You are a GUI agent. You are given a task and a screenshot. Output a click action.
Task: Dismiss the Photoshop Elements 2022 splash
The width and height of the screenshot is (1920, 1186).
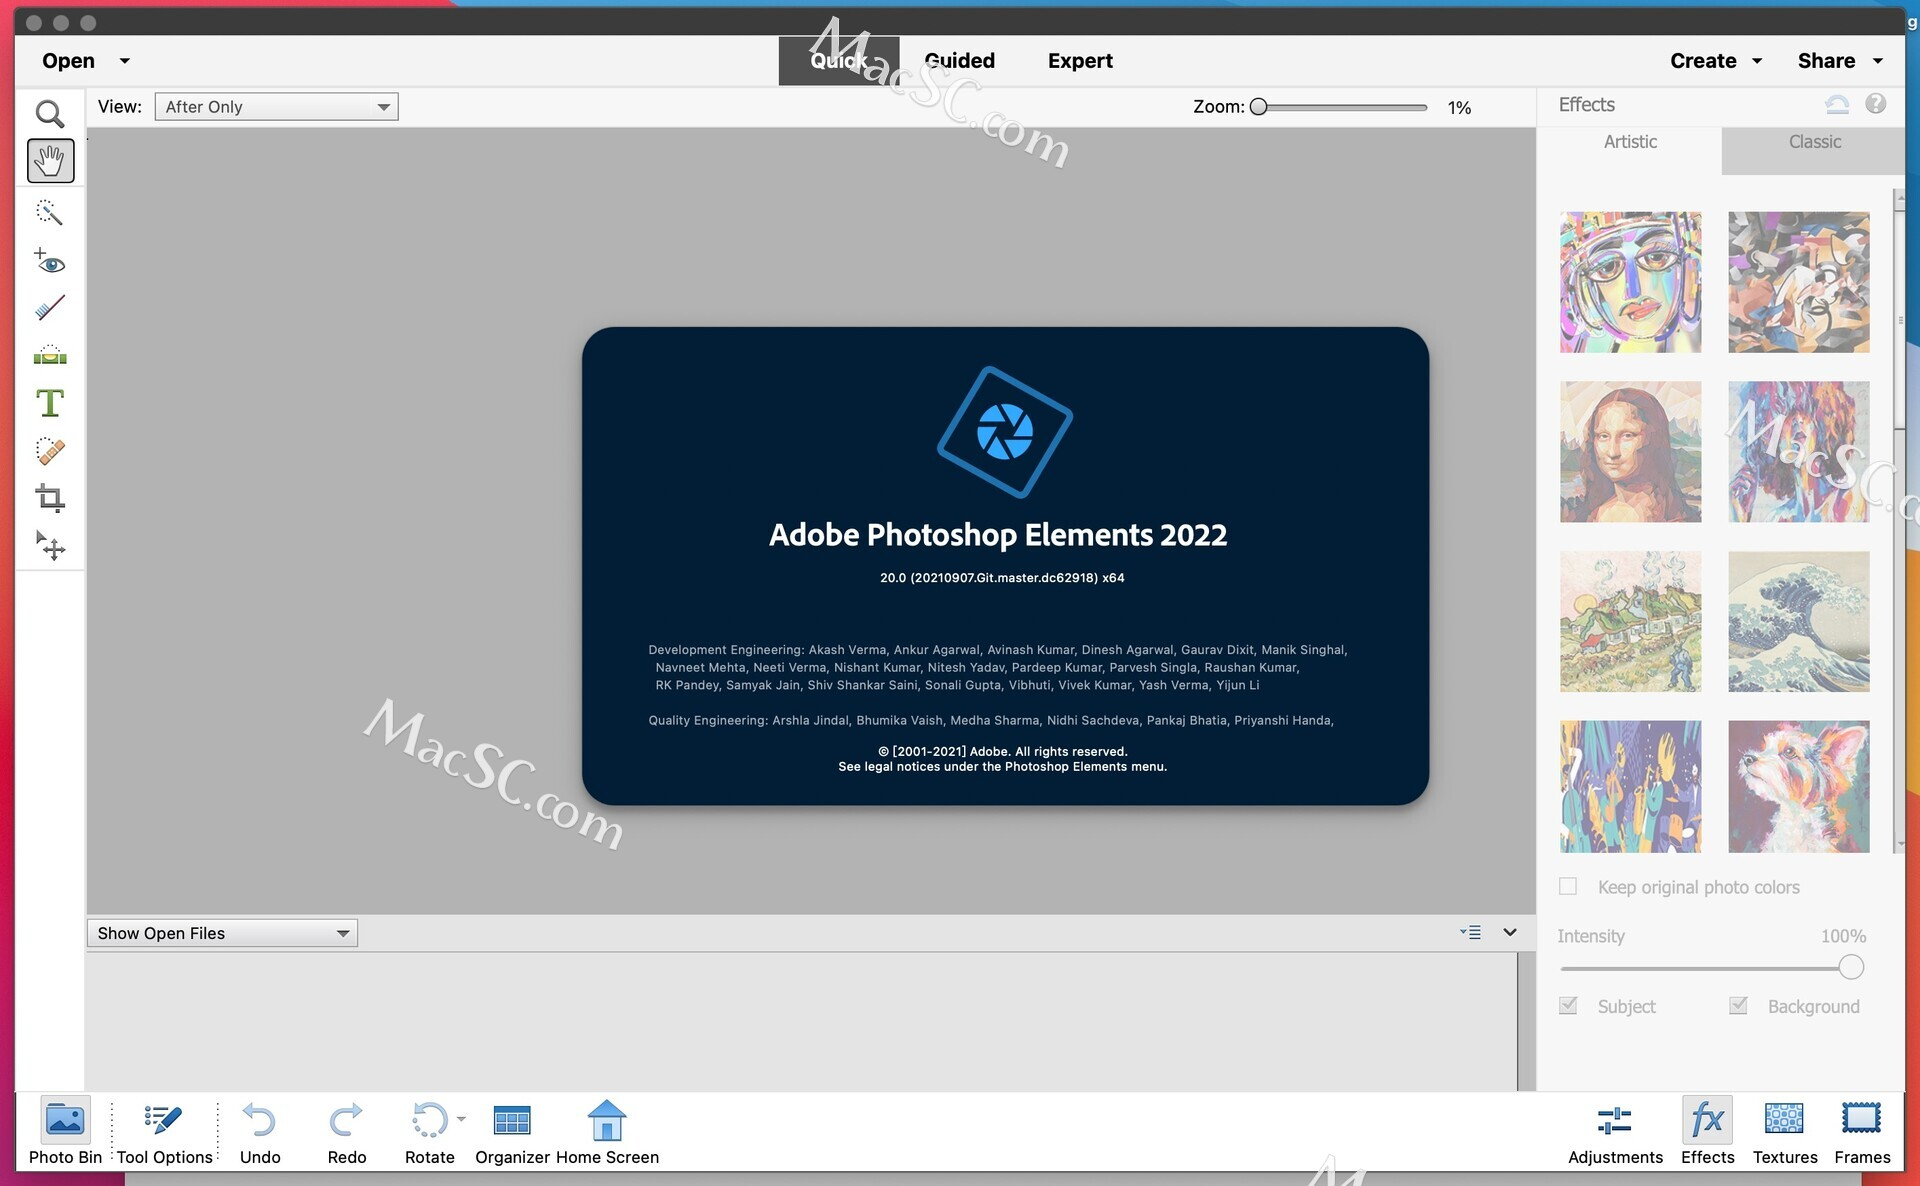pos(1005,566)
